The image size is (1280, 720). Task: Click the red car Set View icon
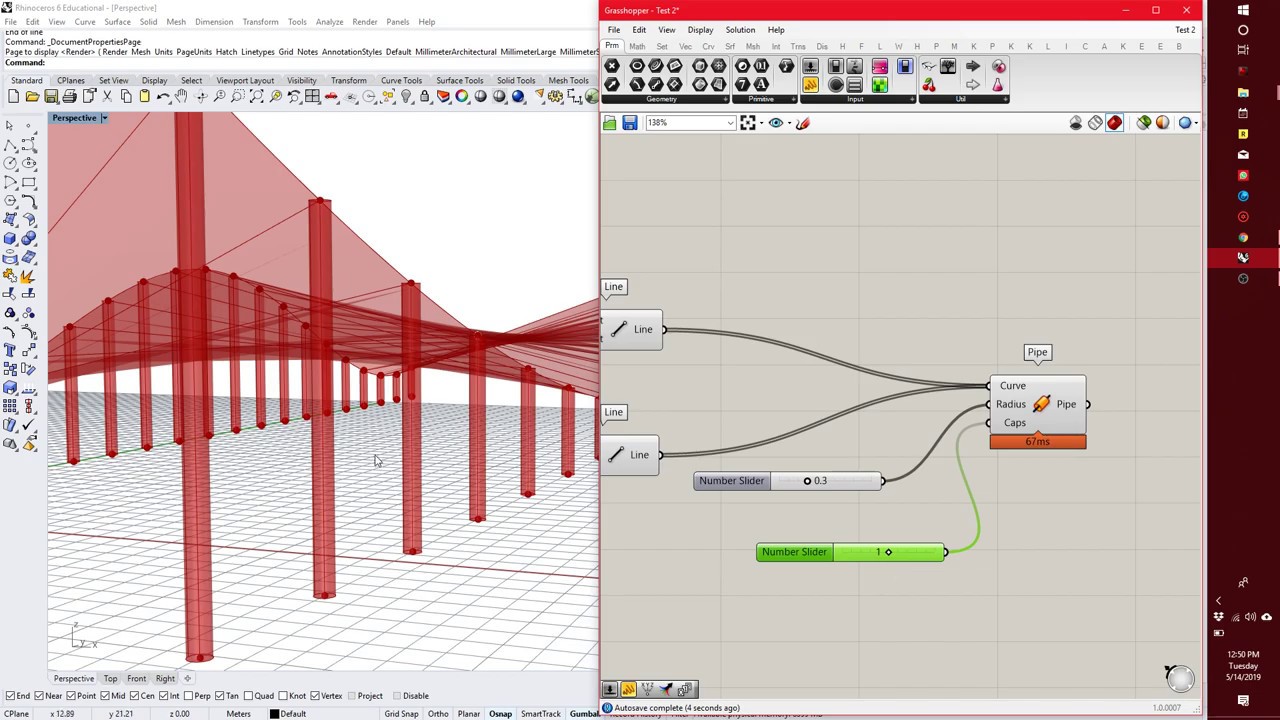(332, 97)
